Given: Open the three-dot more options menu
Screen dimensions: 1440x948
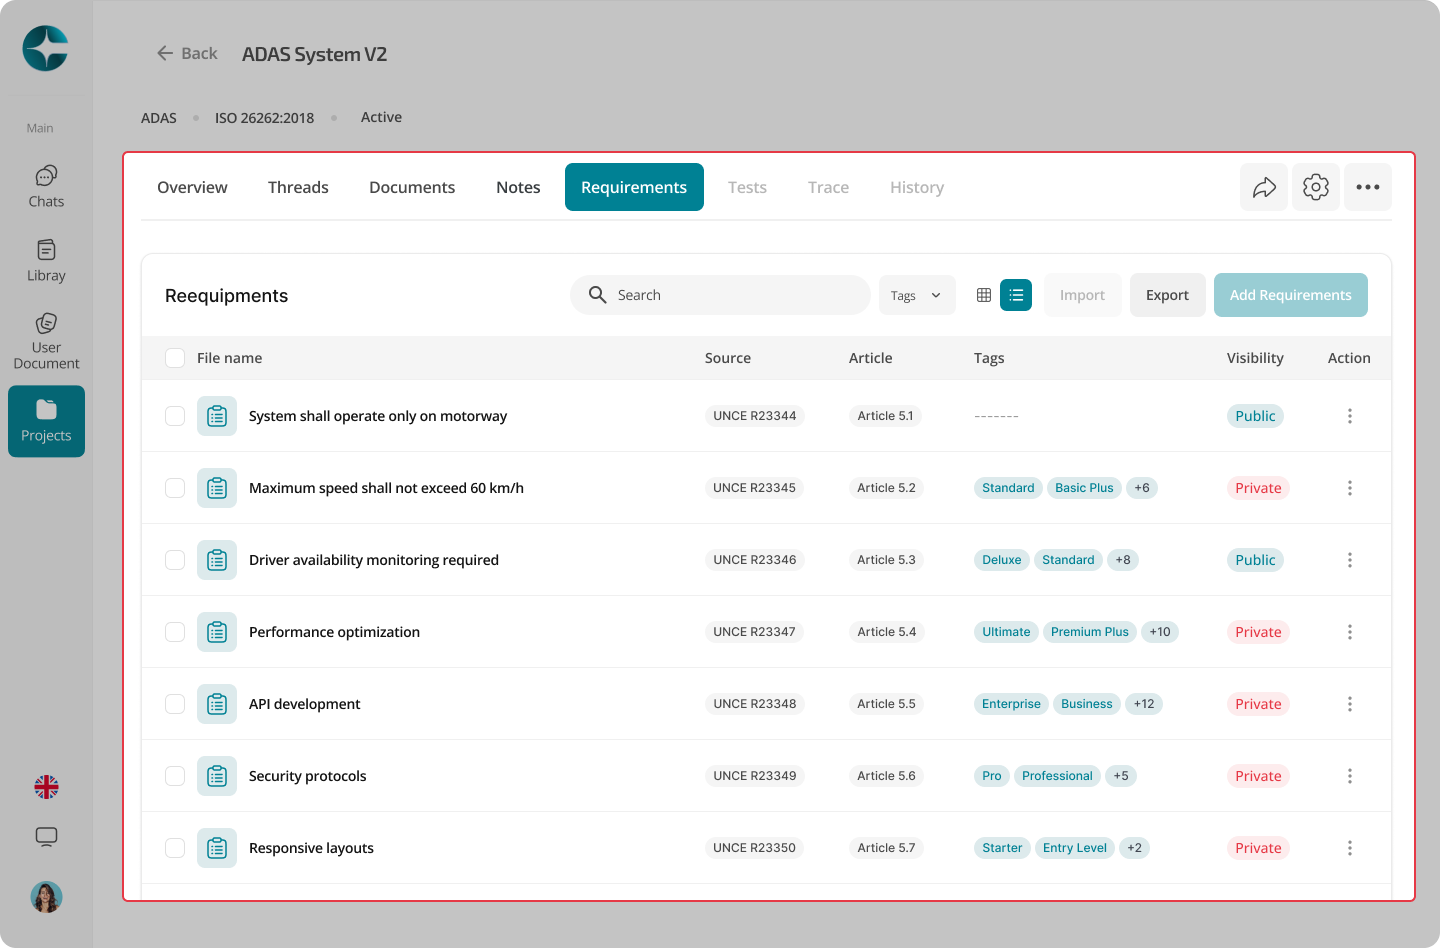Looking at the screenshot, I should (1368, 187).
